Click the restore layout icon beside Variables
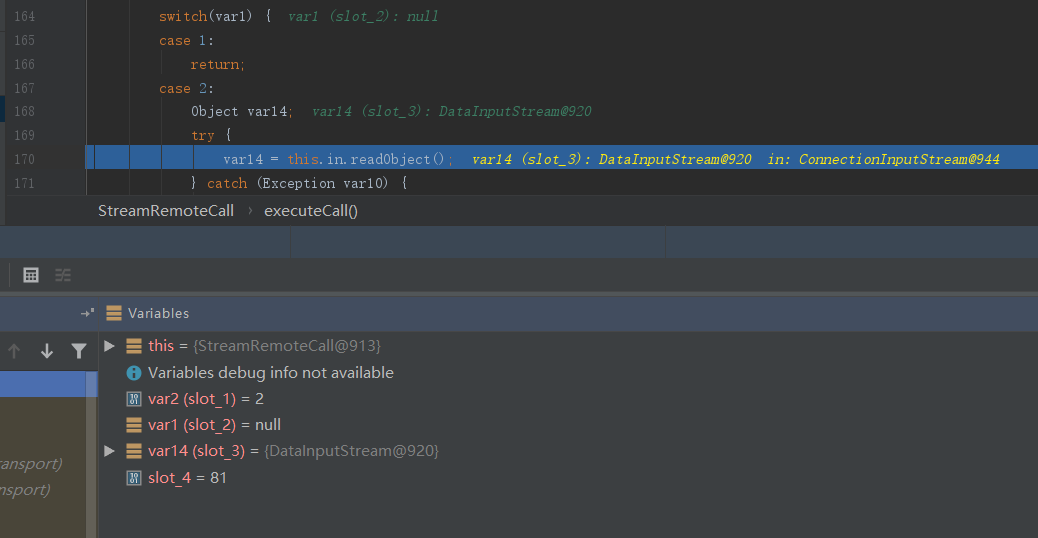This screenshot has height=538, width=1038. (87, 313)
